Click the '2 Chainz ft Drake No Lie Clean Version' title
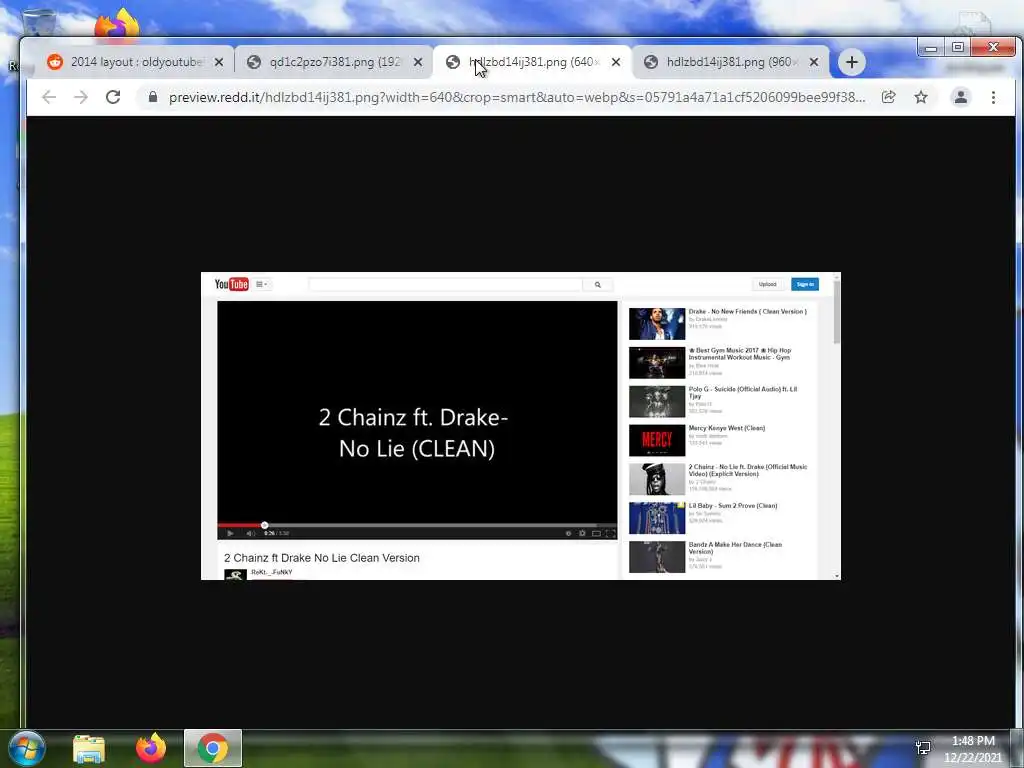The image size is (1024, 768). click(322, 558)
